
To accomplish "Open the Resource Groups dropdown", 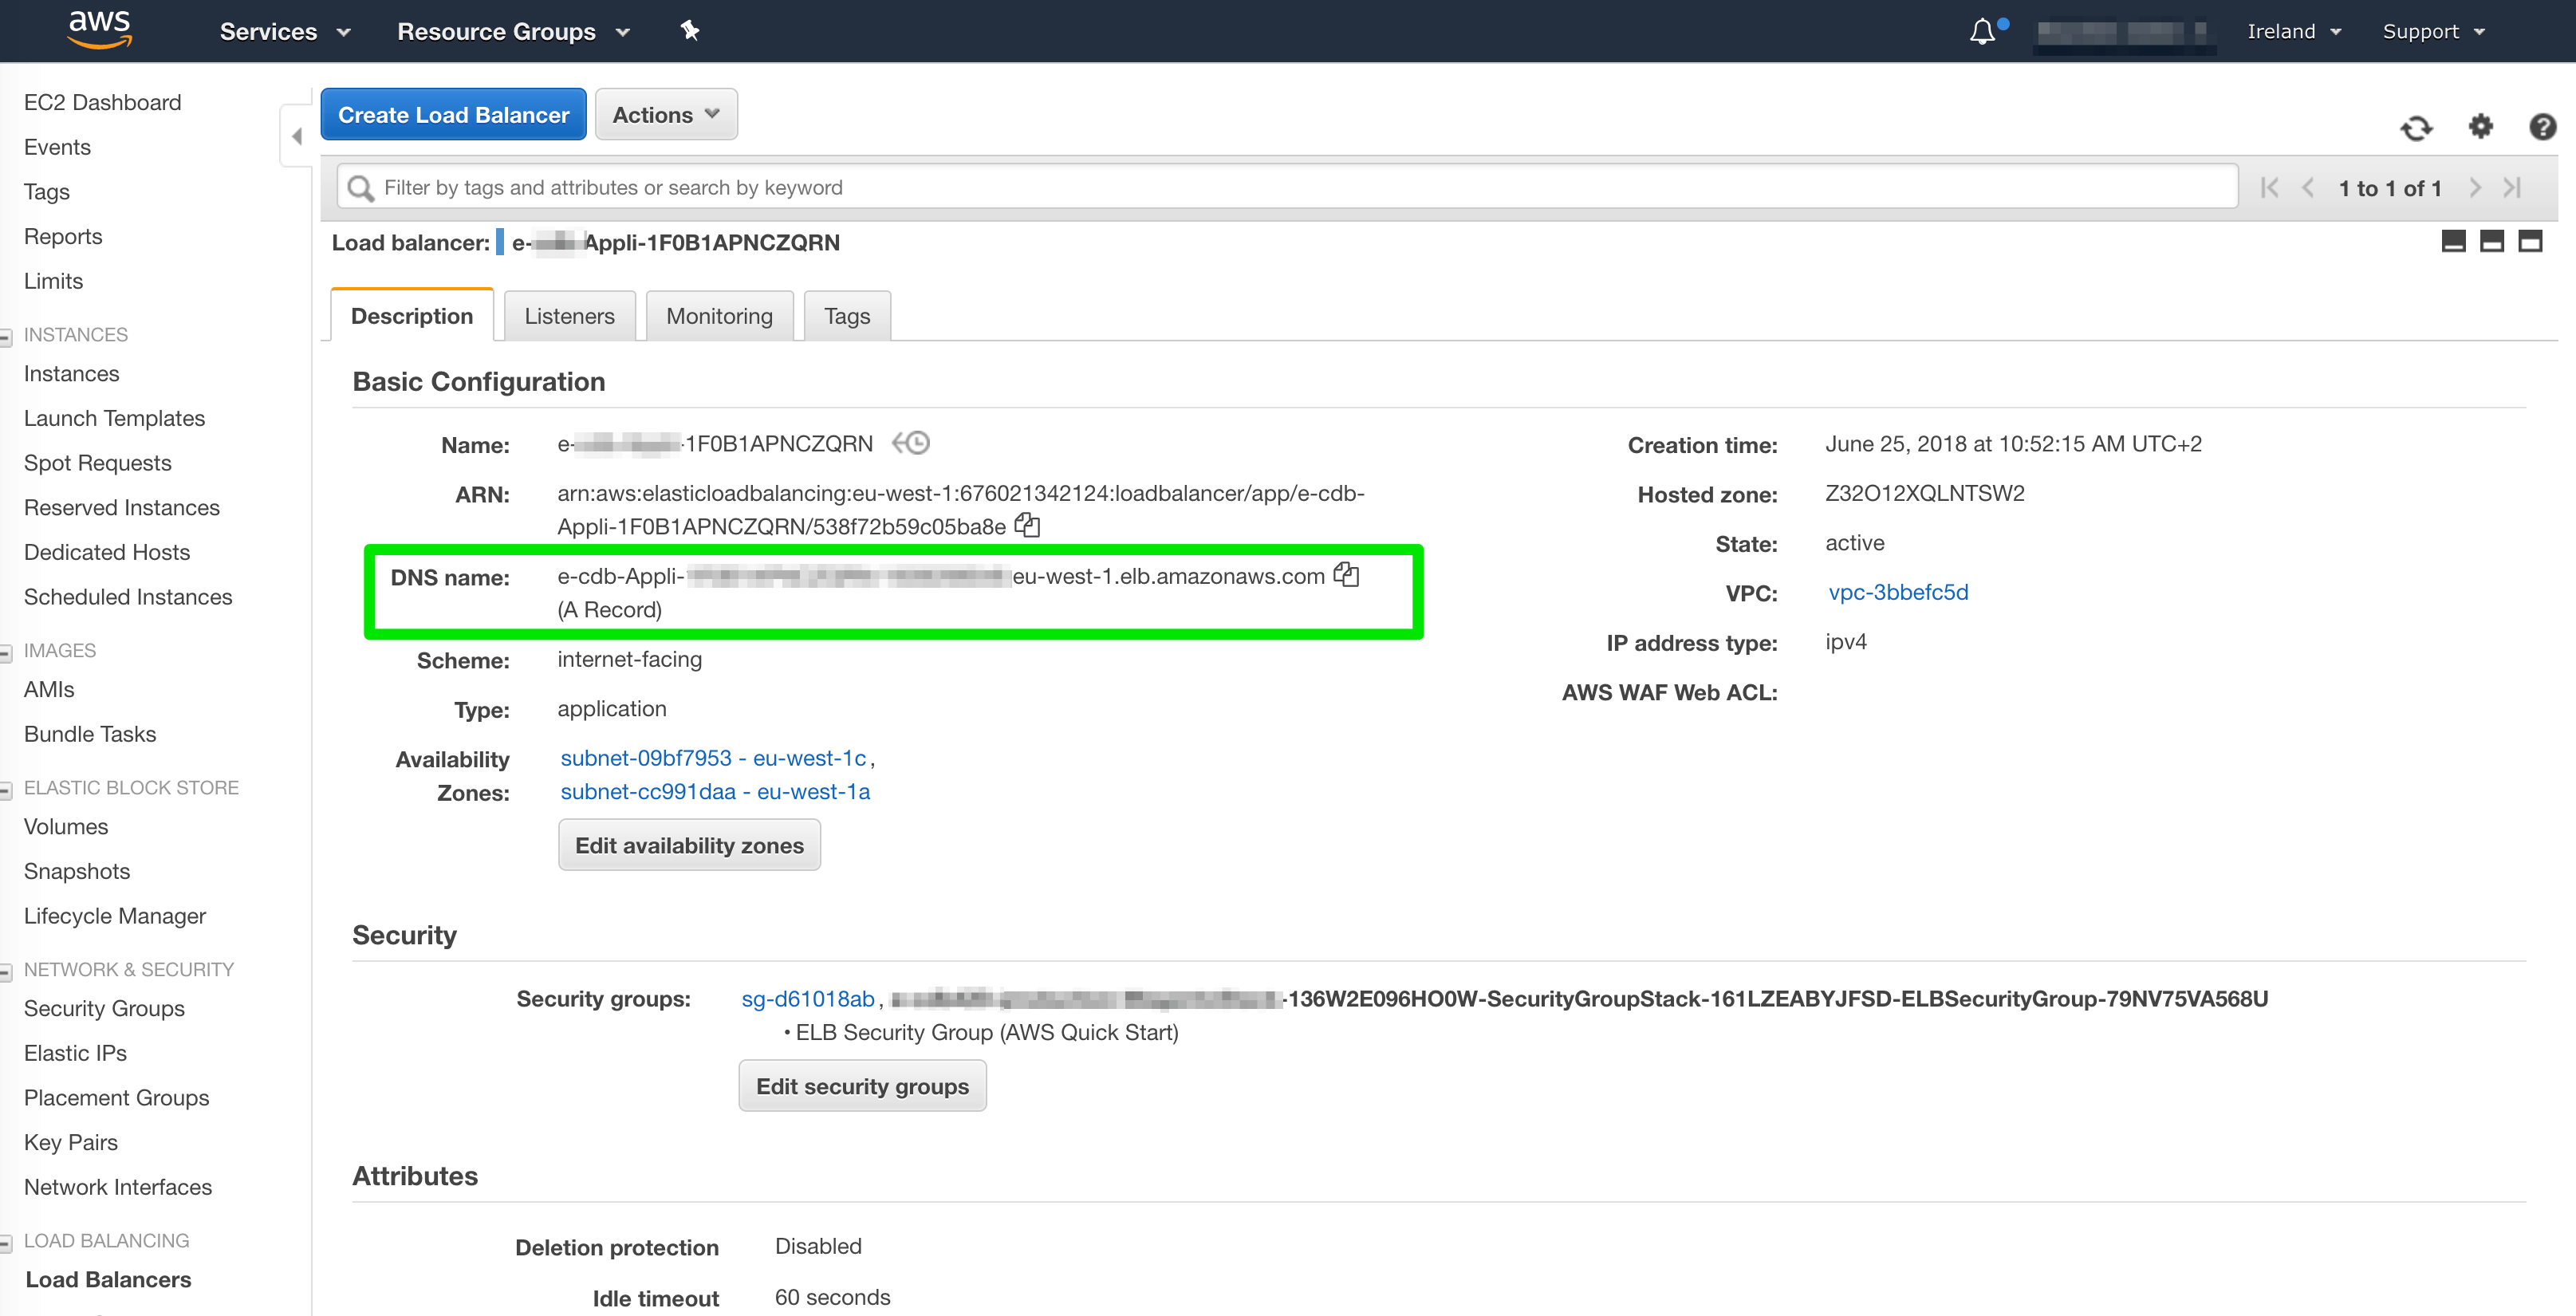I will coord(514,32).
